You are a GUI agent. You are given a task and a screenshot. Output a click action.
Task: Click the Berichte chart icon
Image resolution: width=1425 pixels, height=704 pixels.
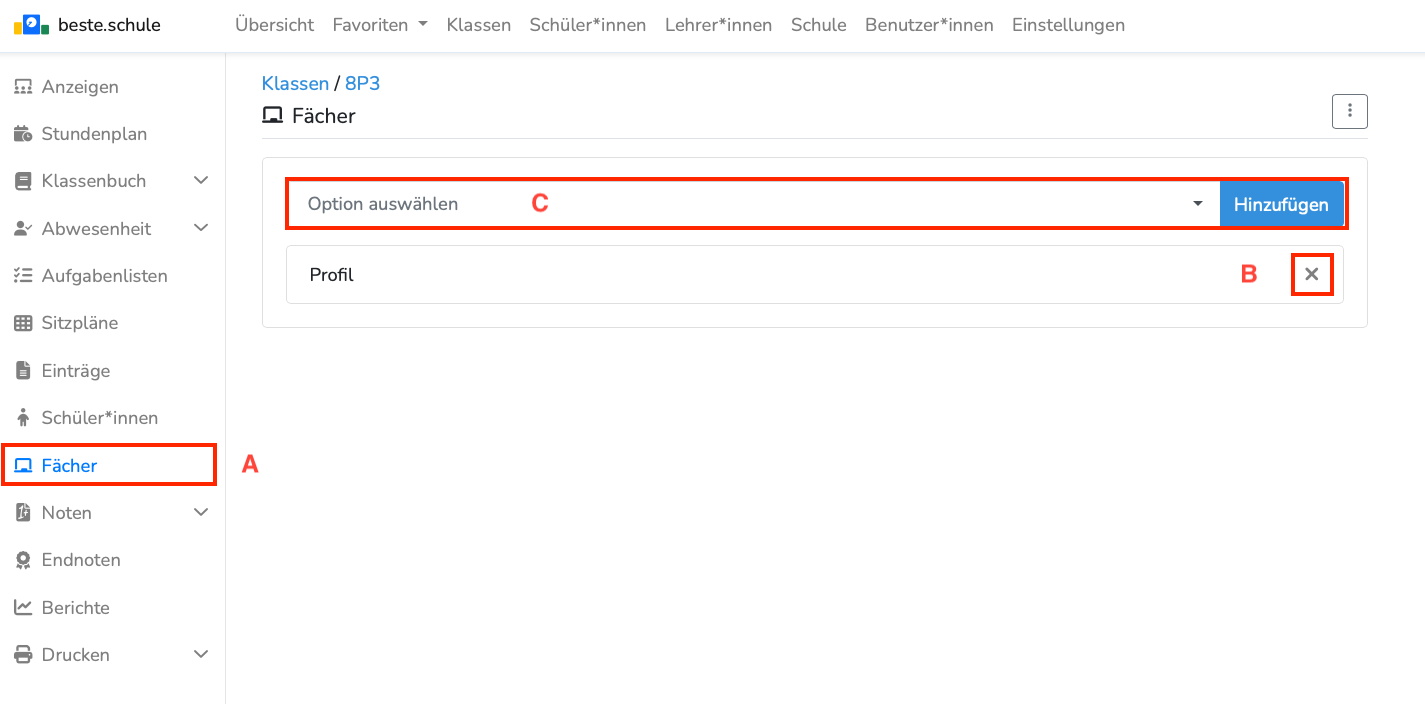(x=22, y=607)
